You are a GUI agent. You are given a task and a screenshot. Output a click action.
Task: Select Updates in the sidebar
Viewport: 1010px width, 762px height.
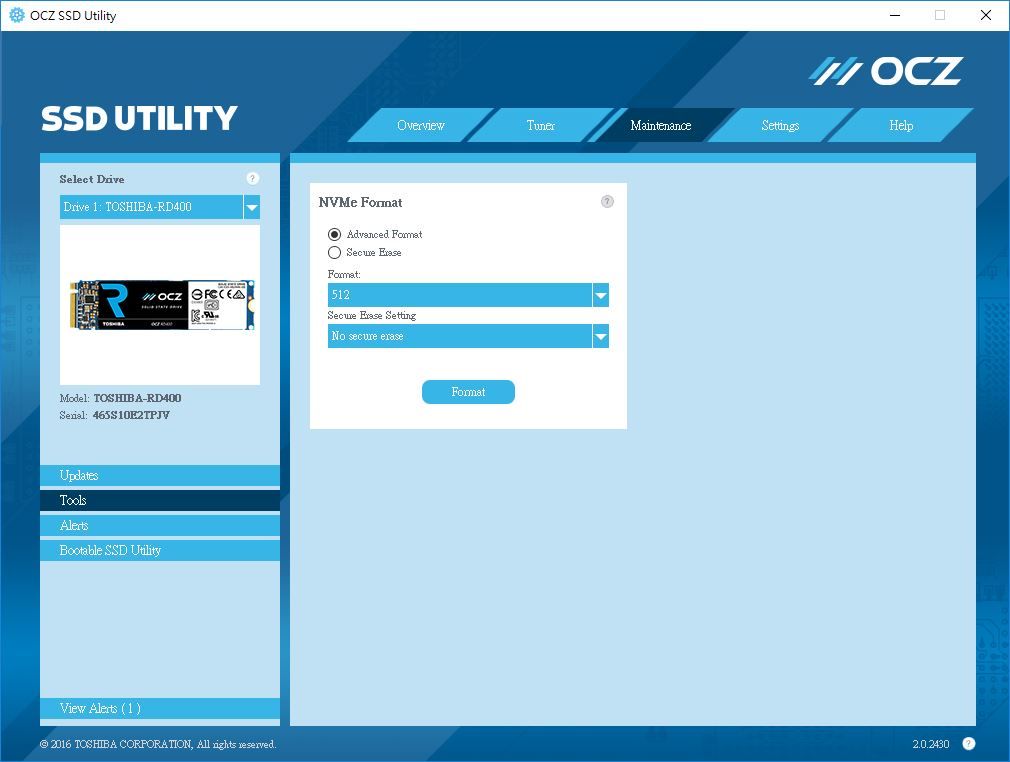(x=160, y=475)
